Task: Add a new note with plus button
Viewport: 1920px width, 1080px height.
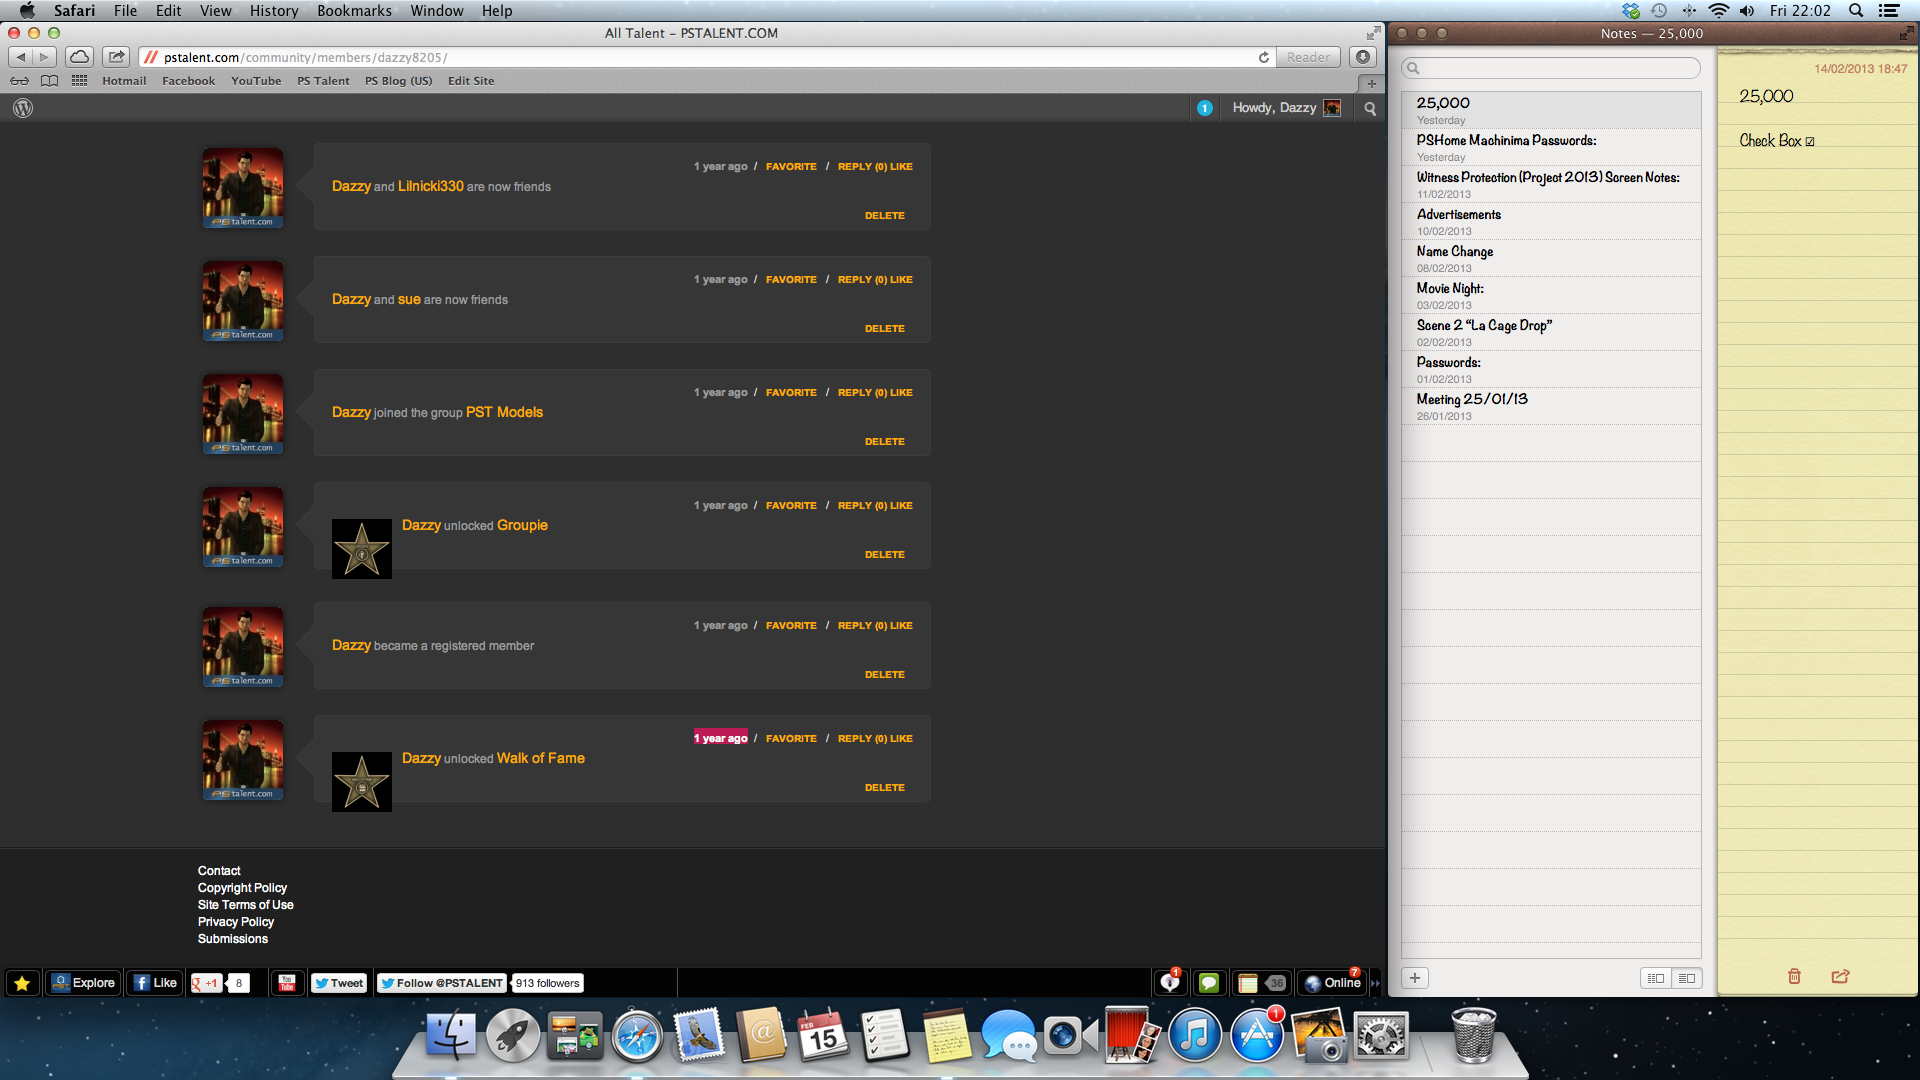Action: 1415,978
